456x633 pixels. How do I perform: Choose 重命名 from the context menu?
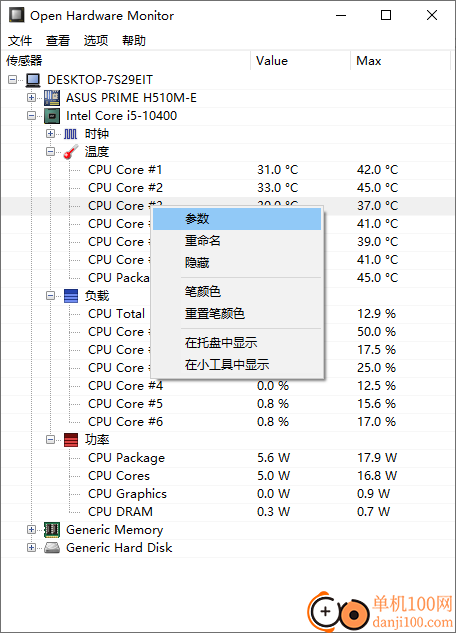[237, 241]
